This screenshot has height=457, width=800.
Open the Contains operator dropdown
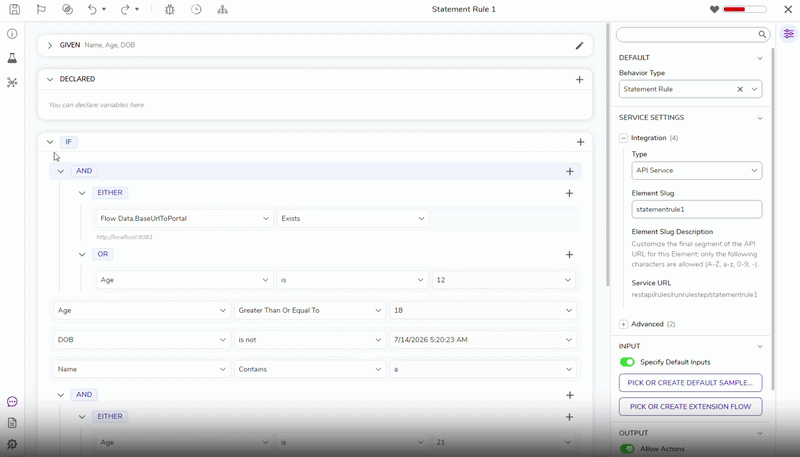[310, 369]
